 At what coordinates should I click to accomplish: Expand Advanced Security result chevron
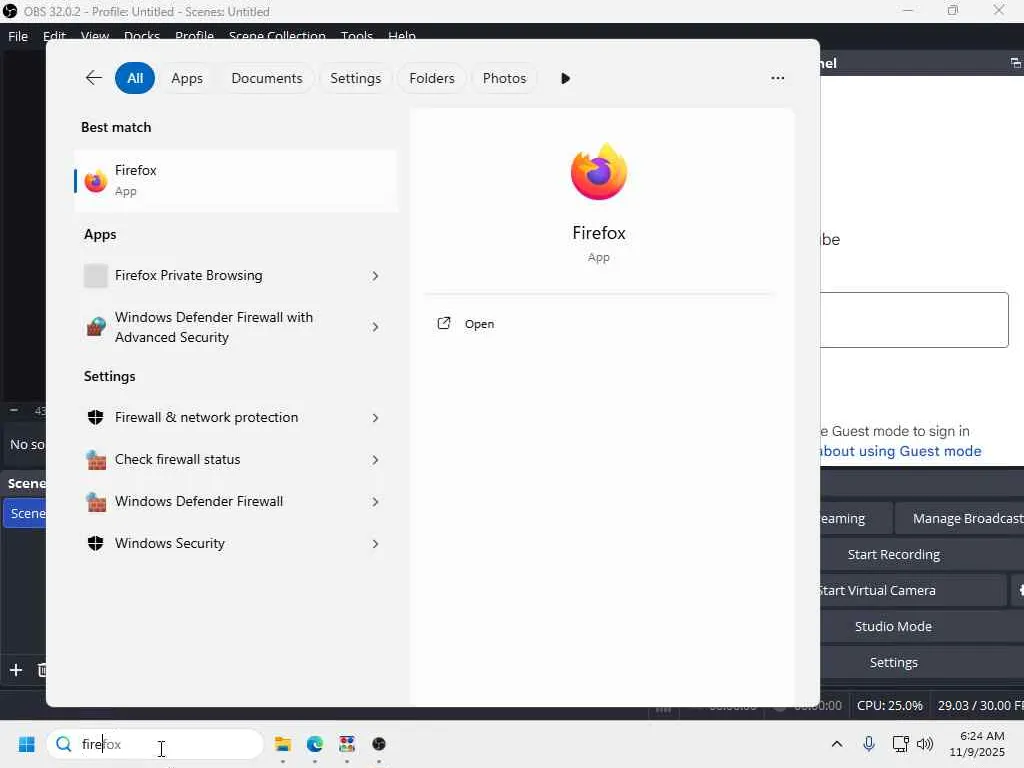pos(375,327)
